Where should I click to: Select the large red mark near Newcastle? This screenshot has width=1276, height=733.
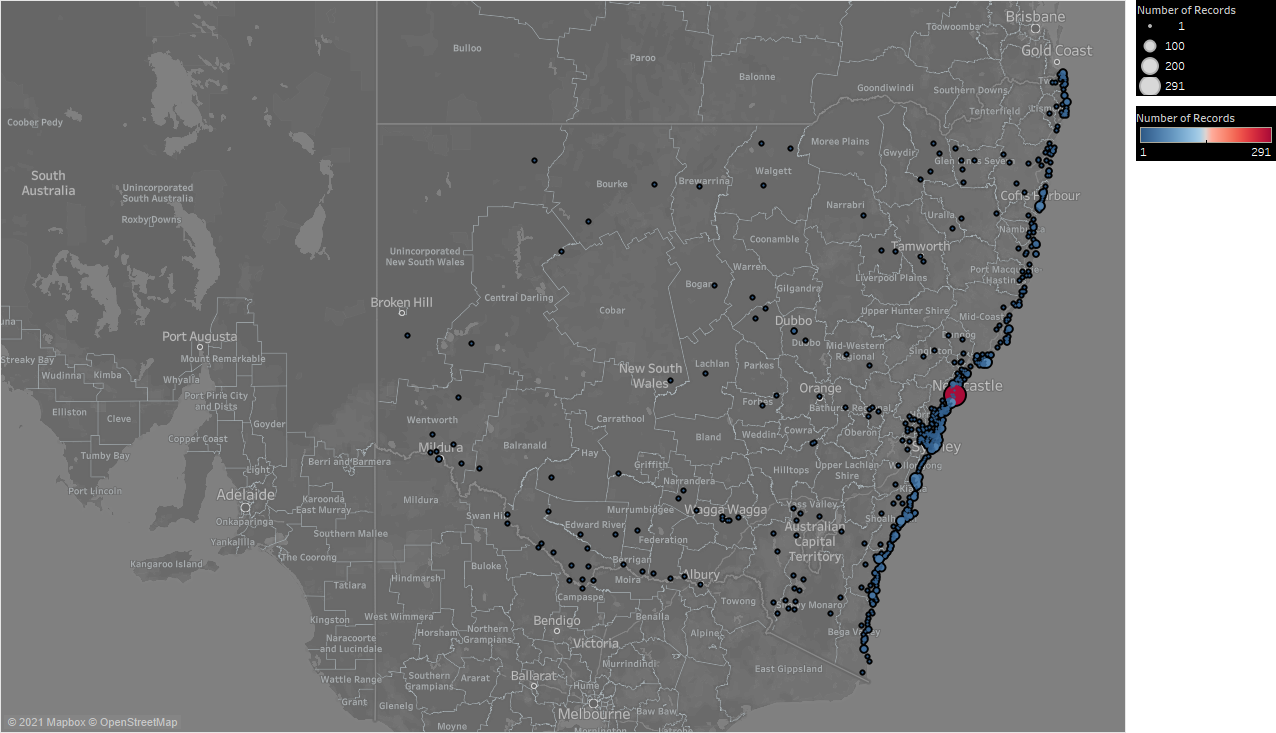(955, 396)
